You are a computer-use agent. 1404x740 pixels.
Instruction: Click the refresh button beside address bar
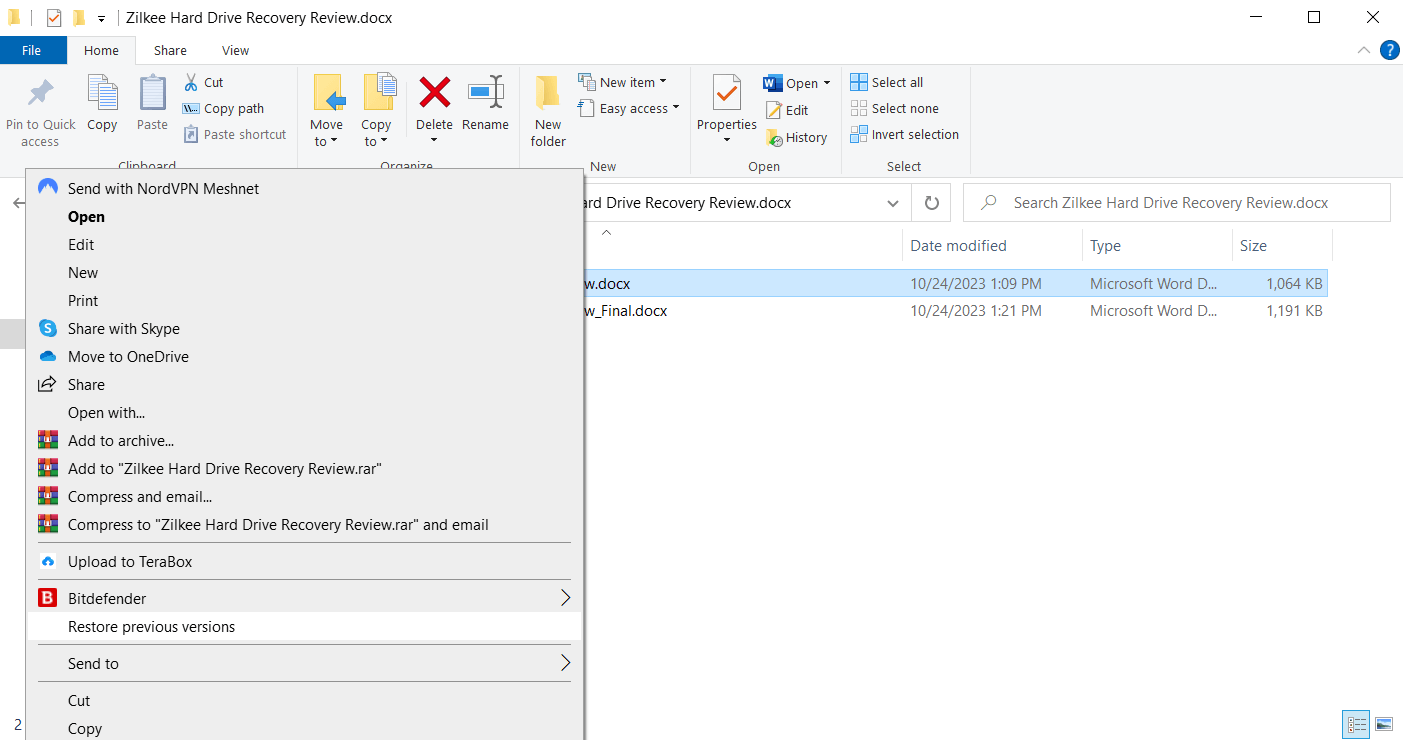coord(931,203)
